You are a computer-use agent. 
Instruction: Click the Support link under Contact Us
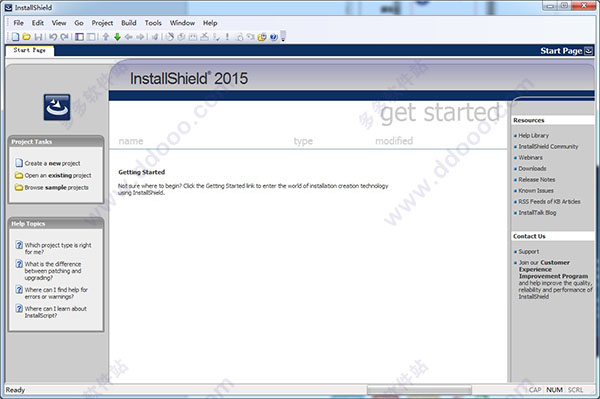(x=529, y=252)
